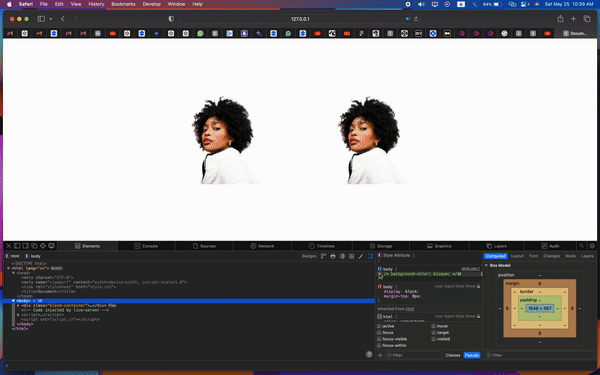Click the Classes button in styles footer

pyautogui.click(x=453, y=355)
